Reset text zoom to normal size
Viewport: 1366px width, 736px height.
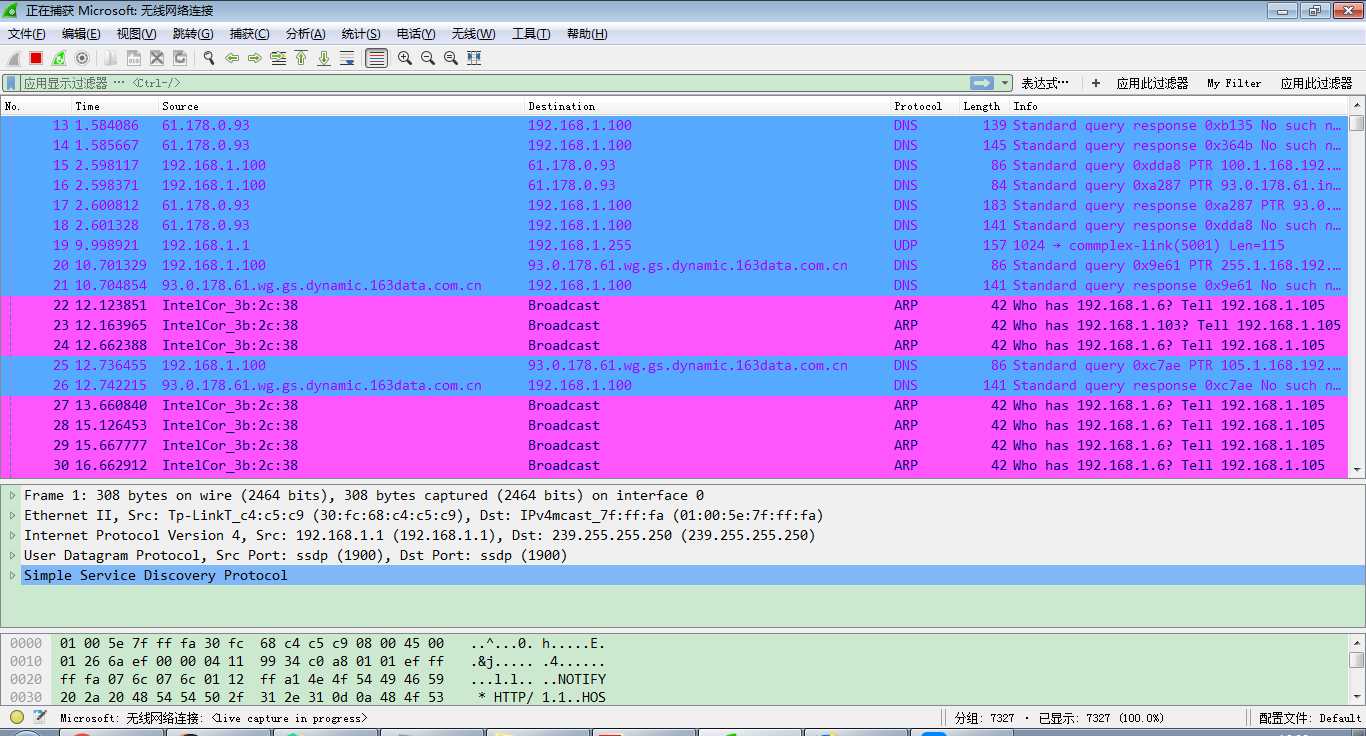tap(451, 58)
